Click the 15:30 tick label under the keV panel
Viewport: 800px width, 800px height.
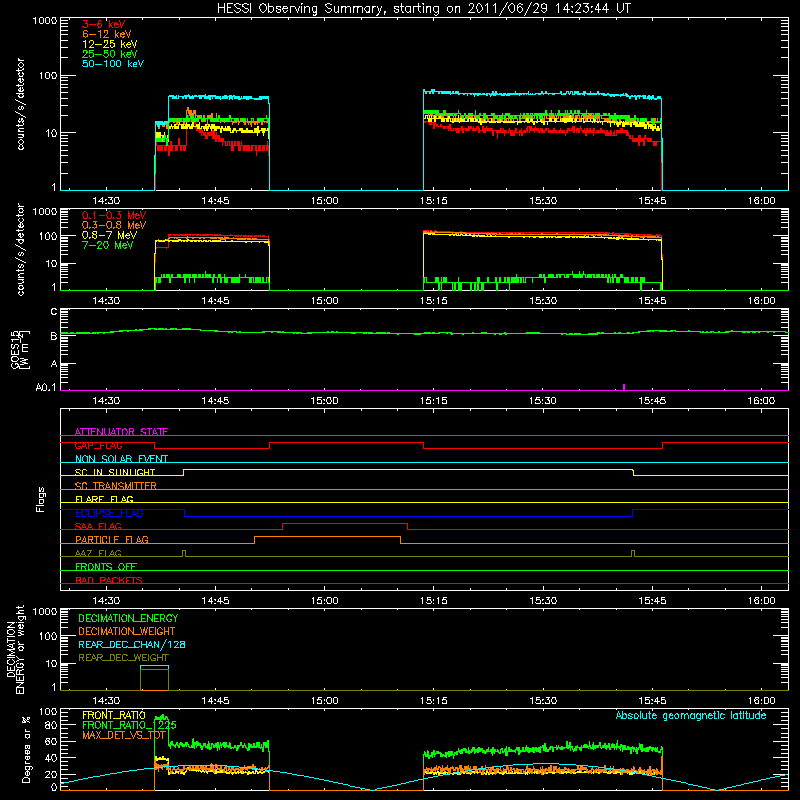click(543, 201)
